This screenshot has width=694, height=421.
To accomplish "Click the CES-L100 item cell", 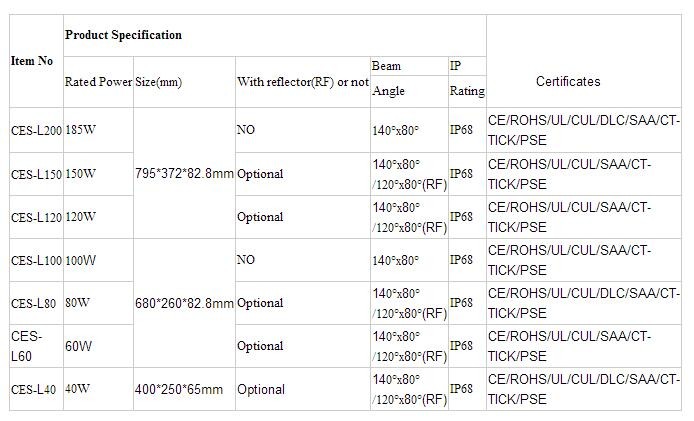I will point(36,260).
